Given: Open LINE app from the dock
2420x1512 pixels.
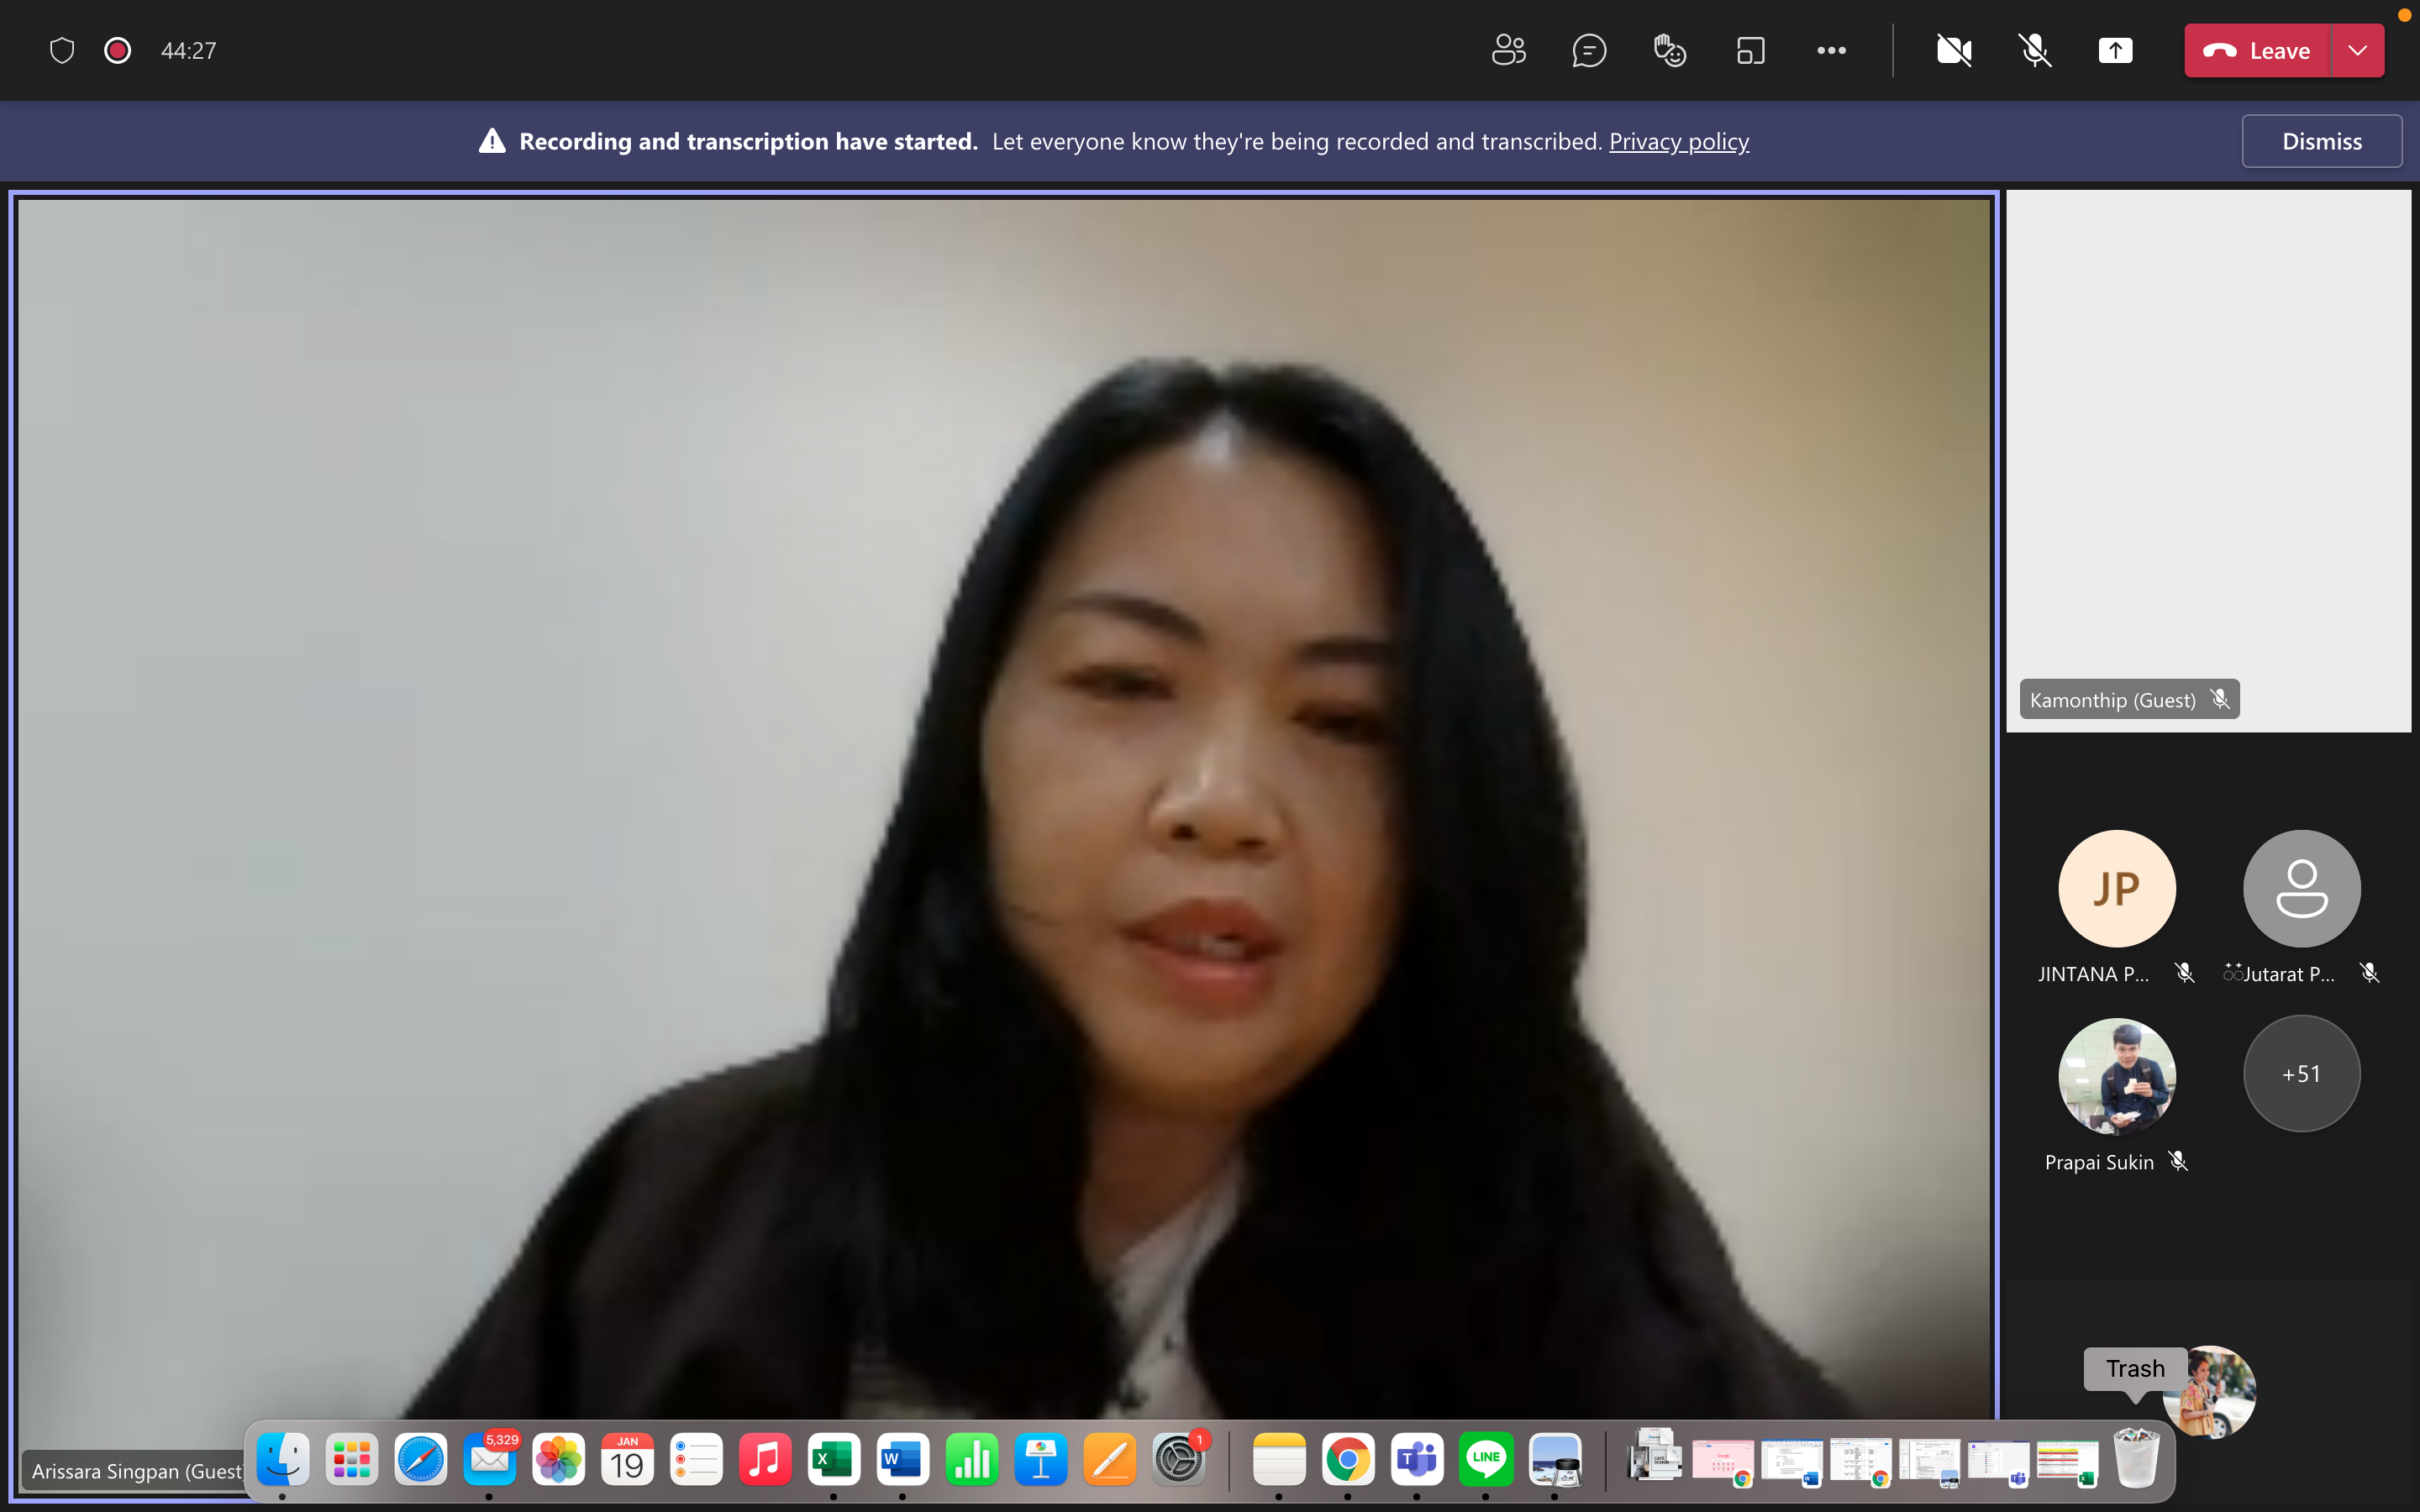Looking at the screenshot, I should 1486,1460.
